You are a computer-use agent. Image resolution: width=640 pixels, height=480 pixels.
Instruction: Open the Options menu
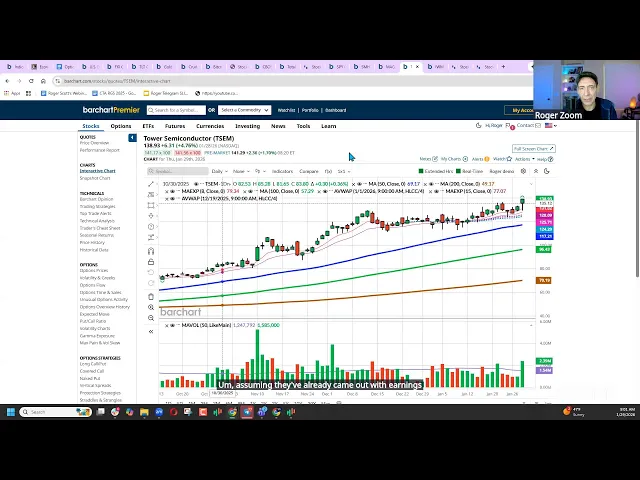pos(121,126)
